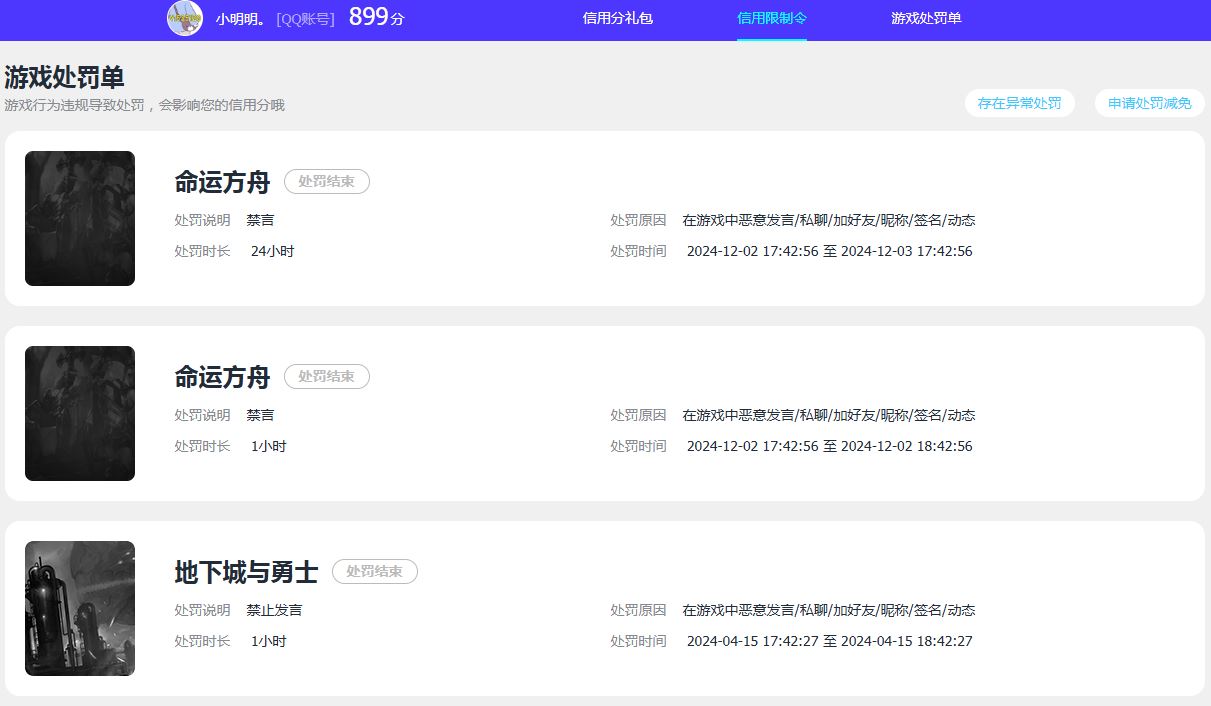Open the 地下城与勇士 game cover image
The width and height of the screenshot is (1211, 706).
(80, 607)
